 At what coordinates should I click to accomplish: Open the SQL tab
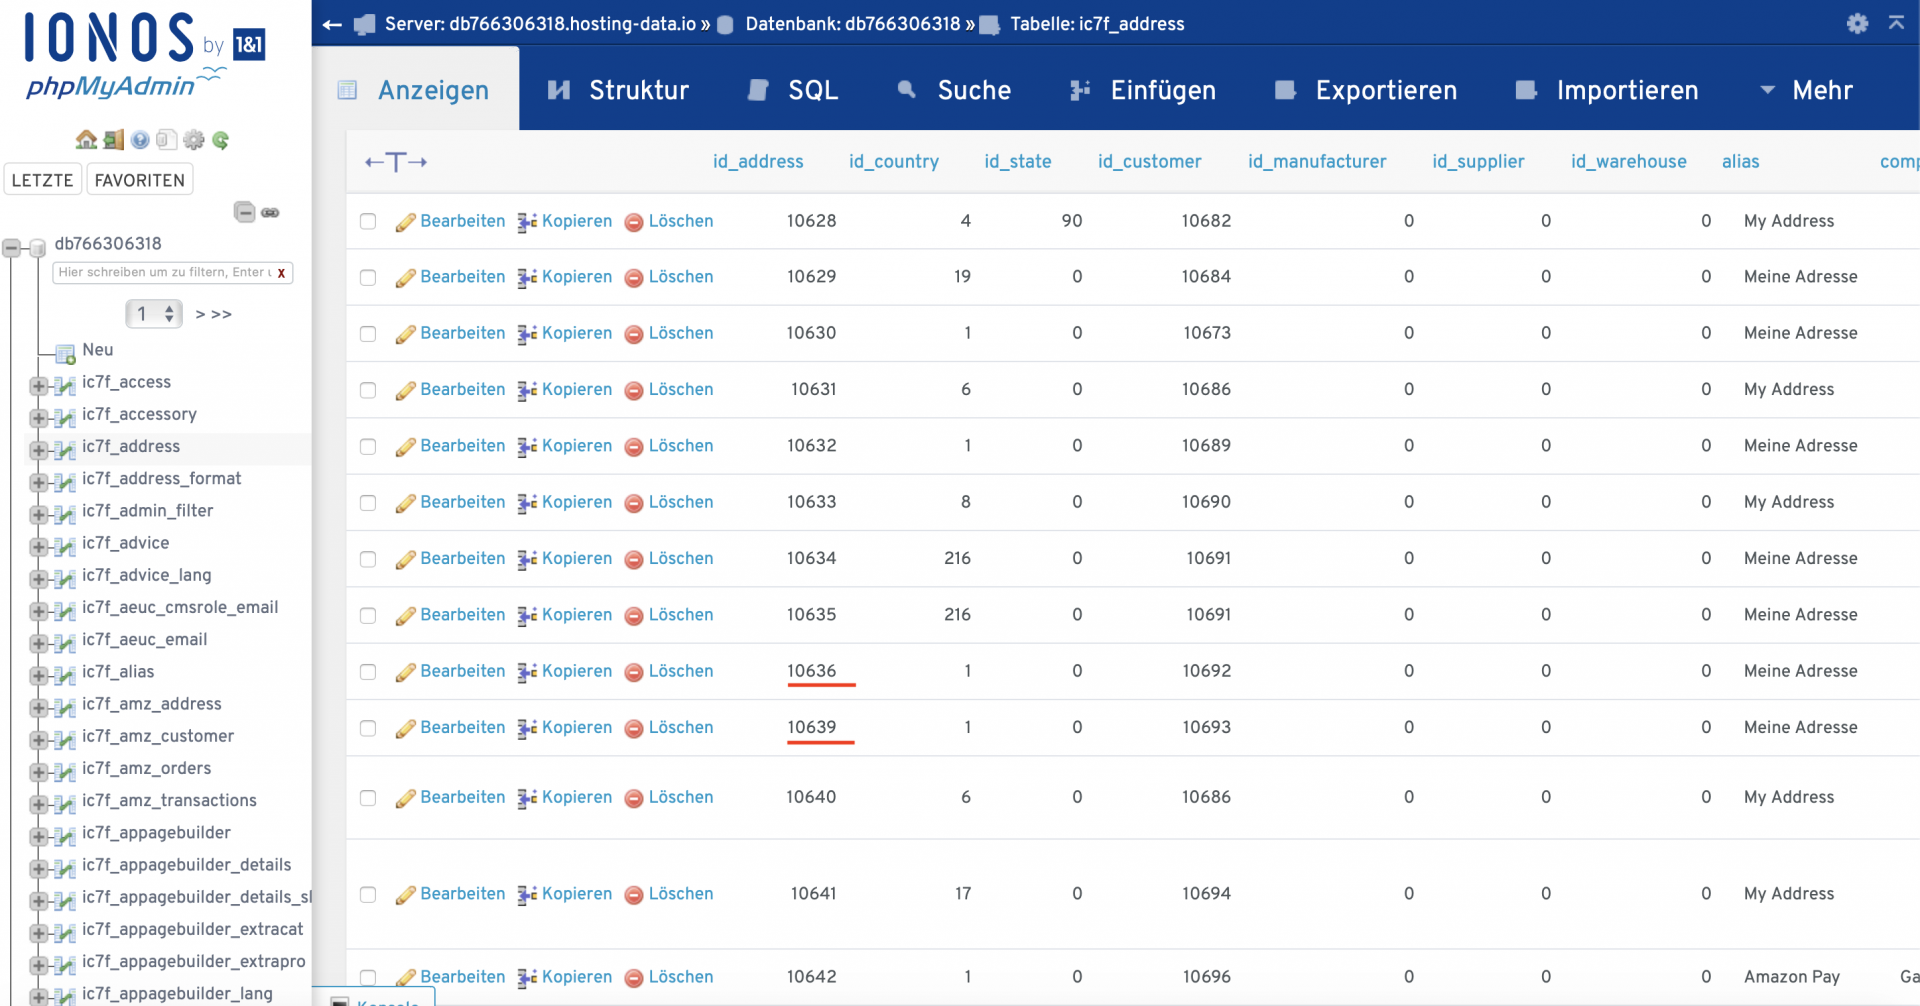coord(794,90)
